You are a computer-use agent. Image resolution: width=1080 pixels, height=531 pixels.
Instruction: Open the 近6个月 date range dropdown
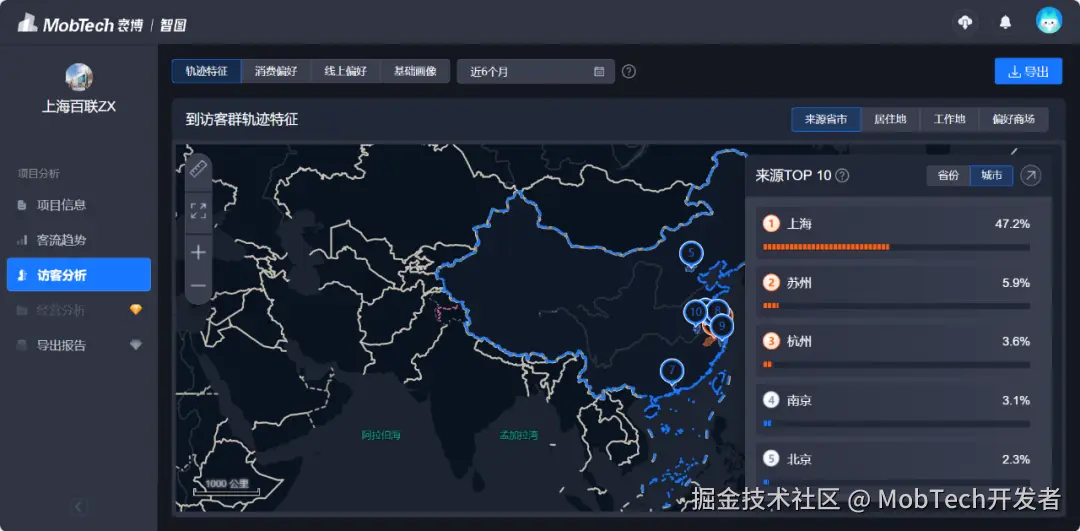click(535, 71)
